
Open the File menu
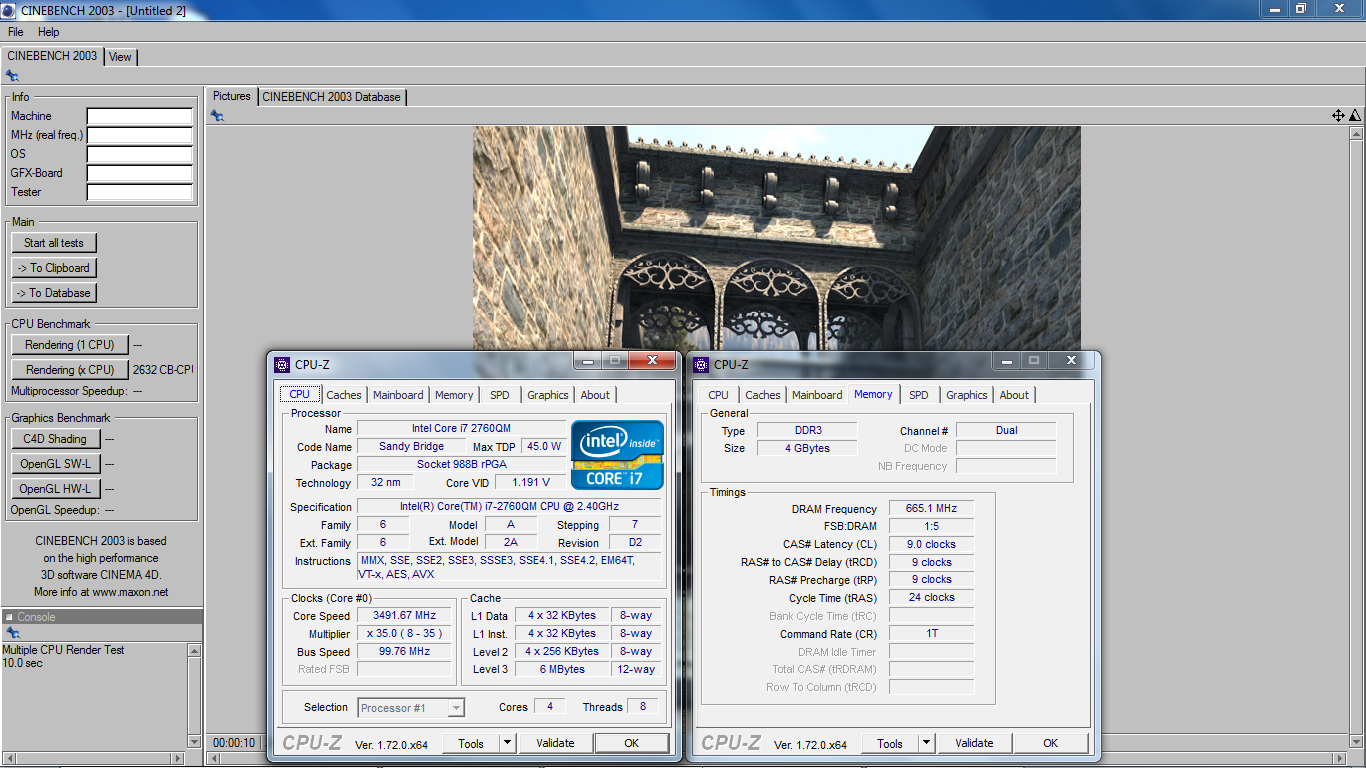tap(16, 32)
